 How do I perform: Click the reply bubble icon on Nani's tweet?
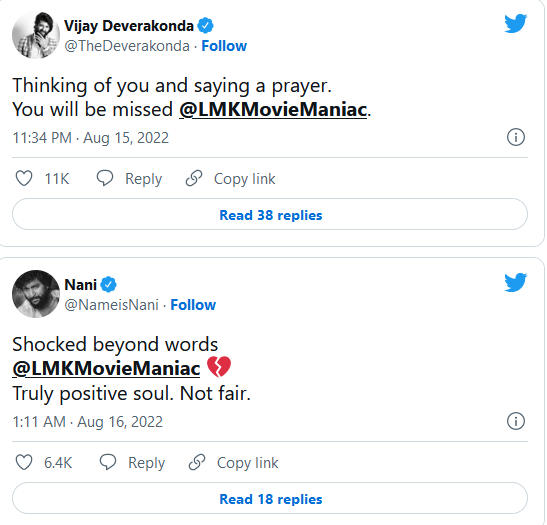point(108,462)
